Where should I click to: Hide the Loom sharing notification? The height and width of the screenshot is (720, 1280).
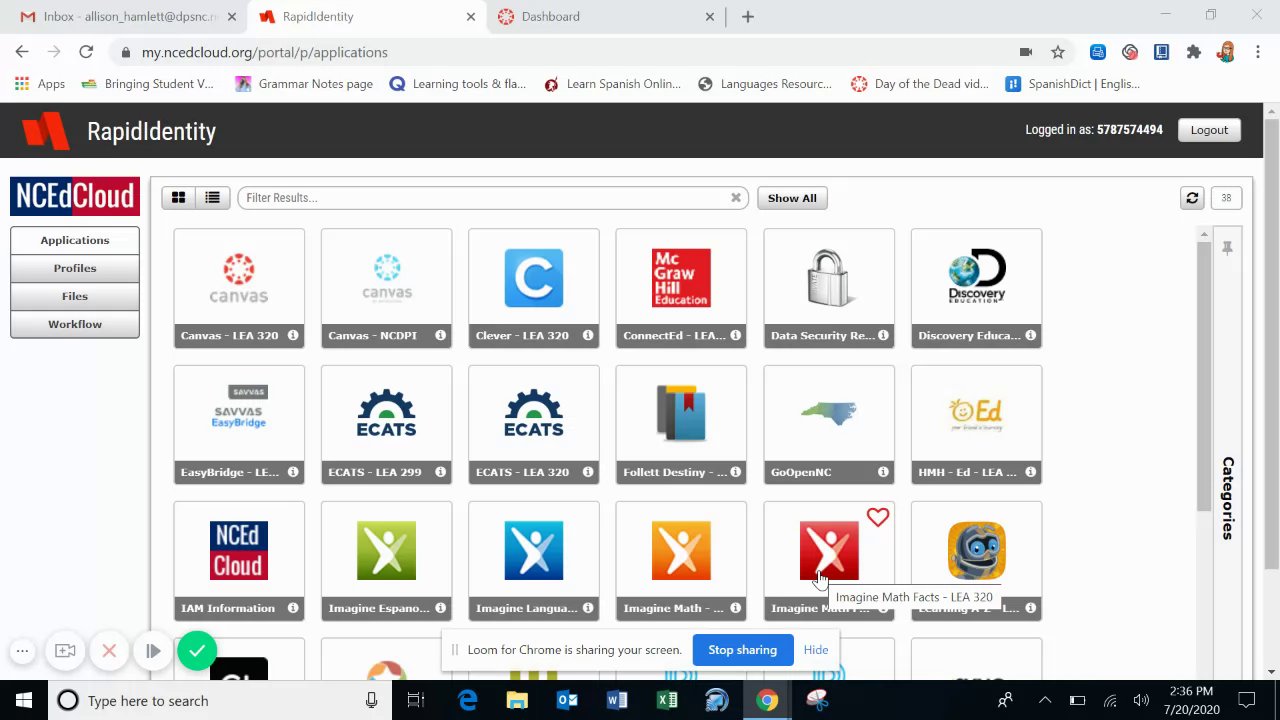816,650
